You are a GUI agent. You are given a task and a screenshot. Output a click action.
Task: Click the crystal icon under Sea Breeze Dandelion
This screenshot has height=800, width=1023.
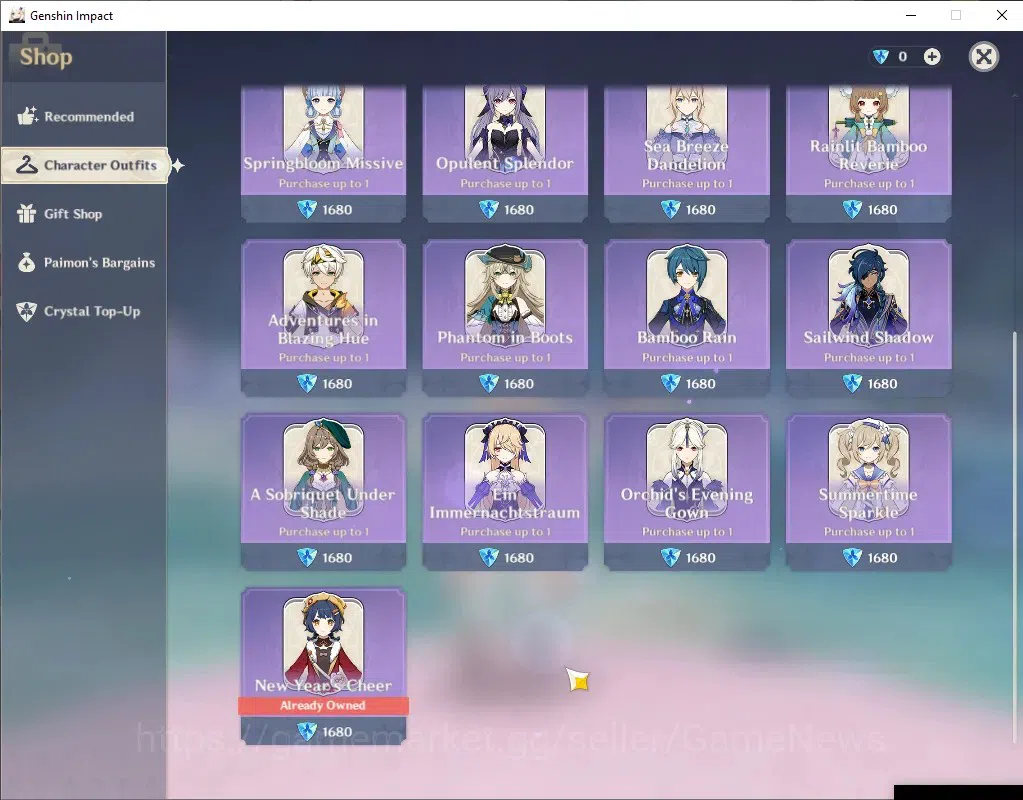(671, 209)
